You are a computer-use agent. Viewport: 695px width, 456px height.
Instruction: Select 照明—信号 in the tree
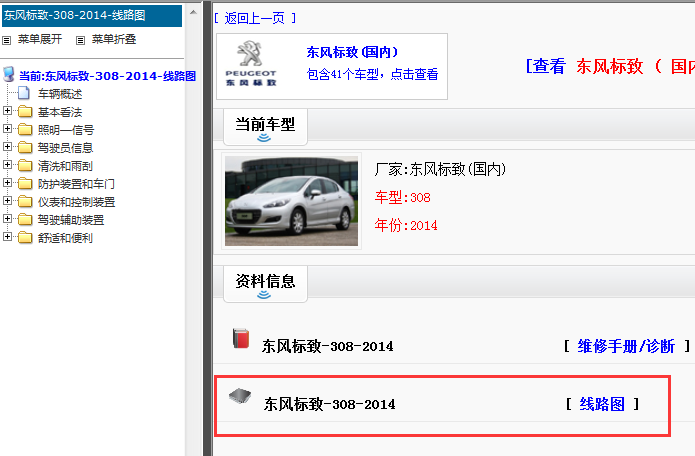tap(66, 130)
